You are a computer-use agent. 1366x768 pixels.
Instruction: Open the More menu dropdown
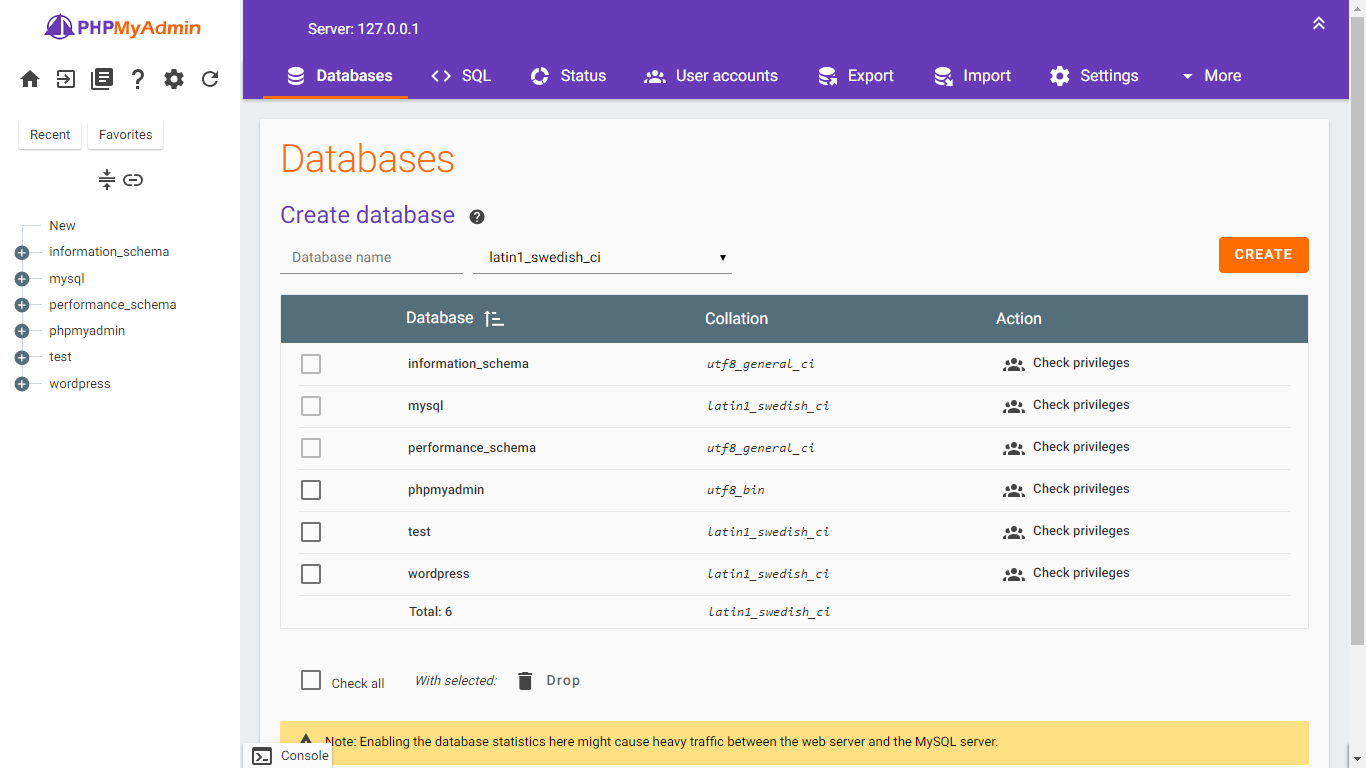coord(1211,76)
